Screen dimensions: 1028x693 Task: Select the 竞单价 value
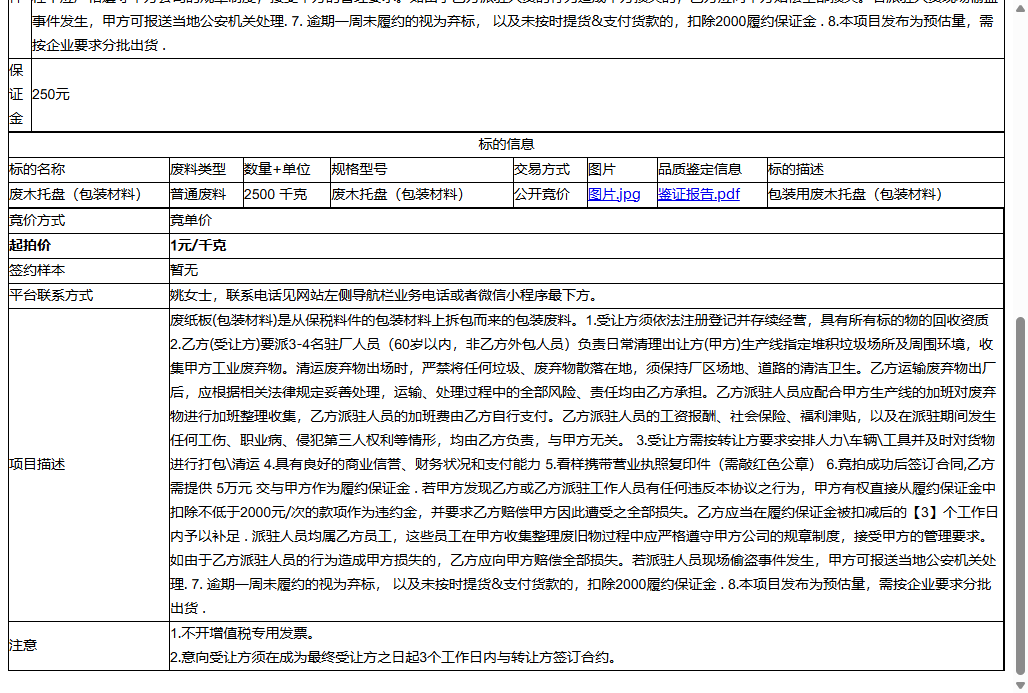coord(191,220)
